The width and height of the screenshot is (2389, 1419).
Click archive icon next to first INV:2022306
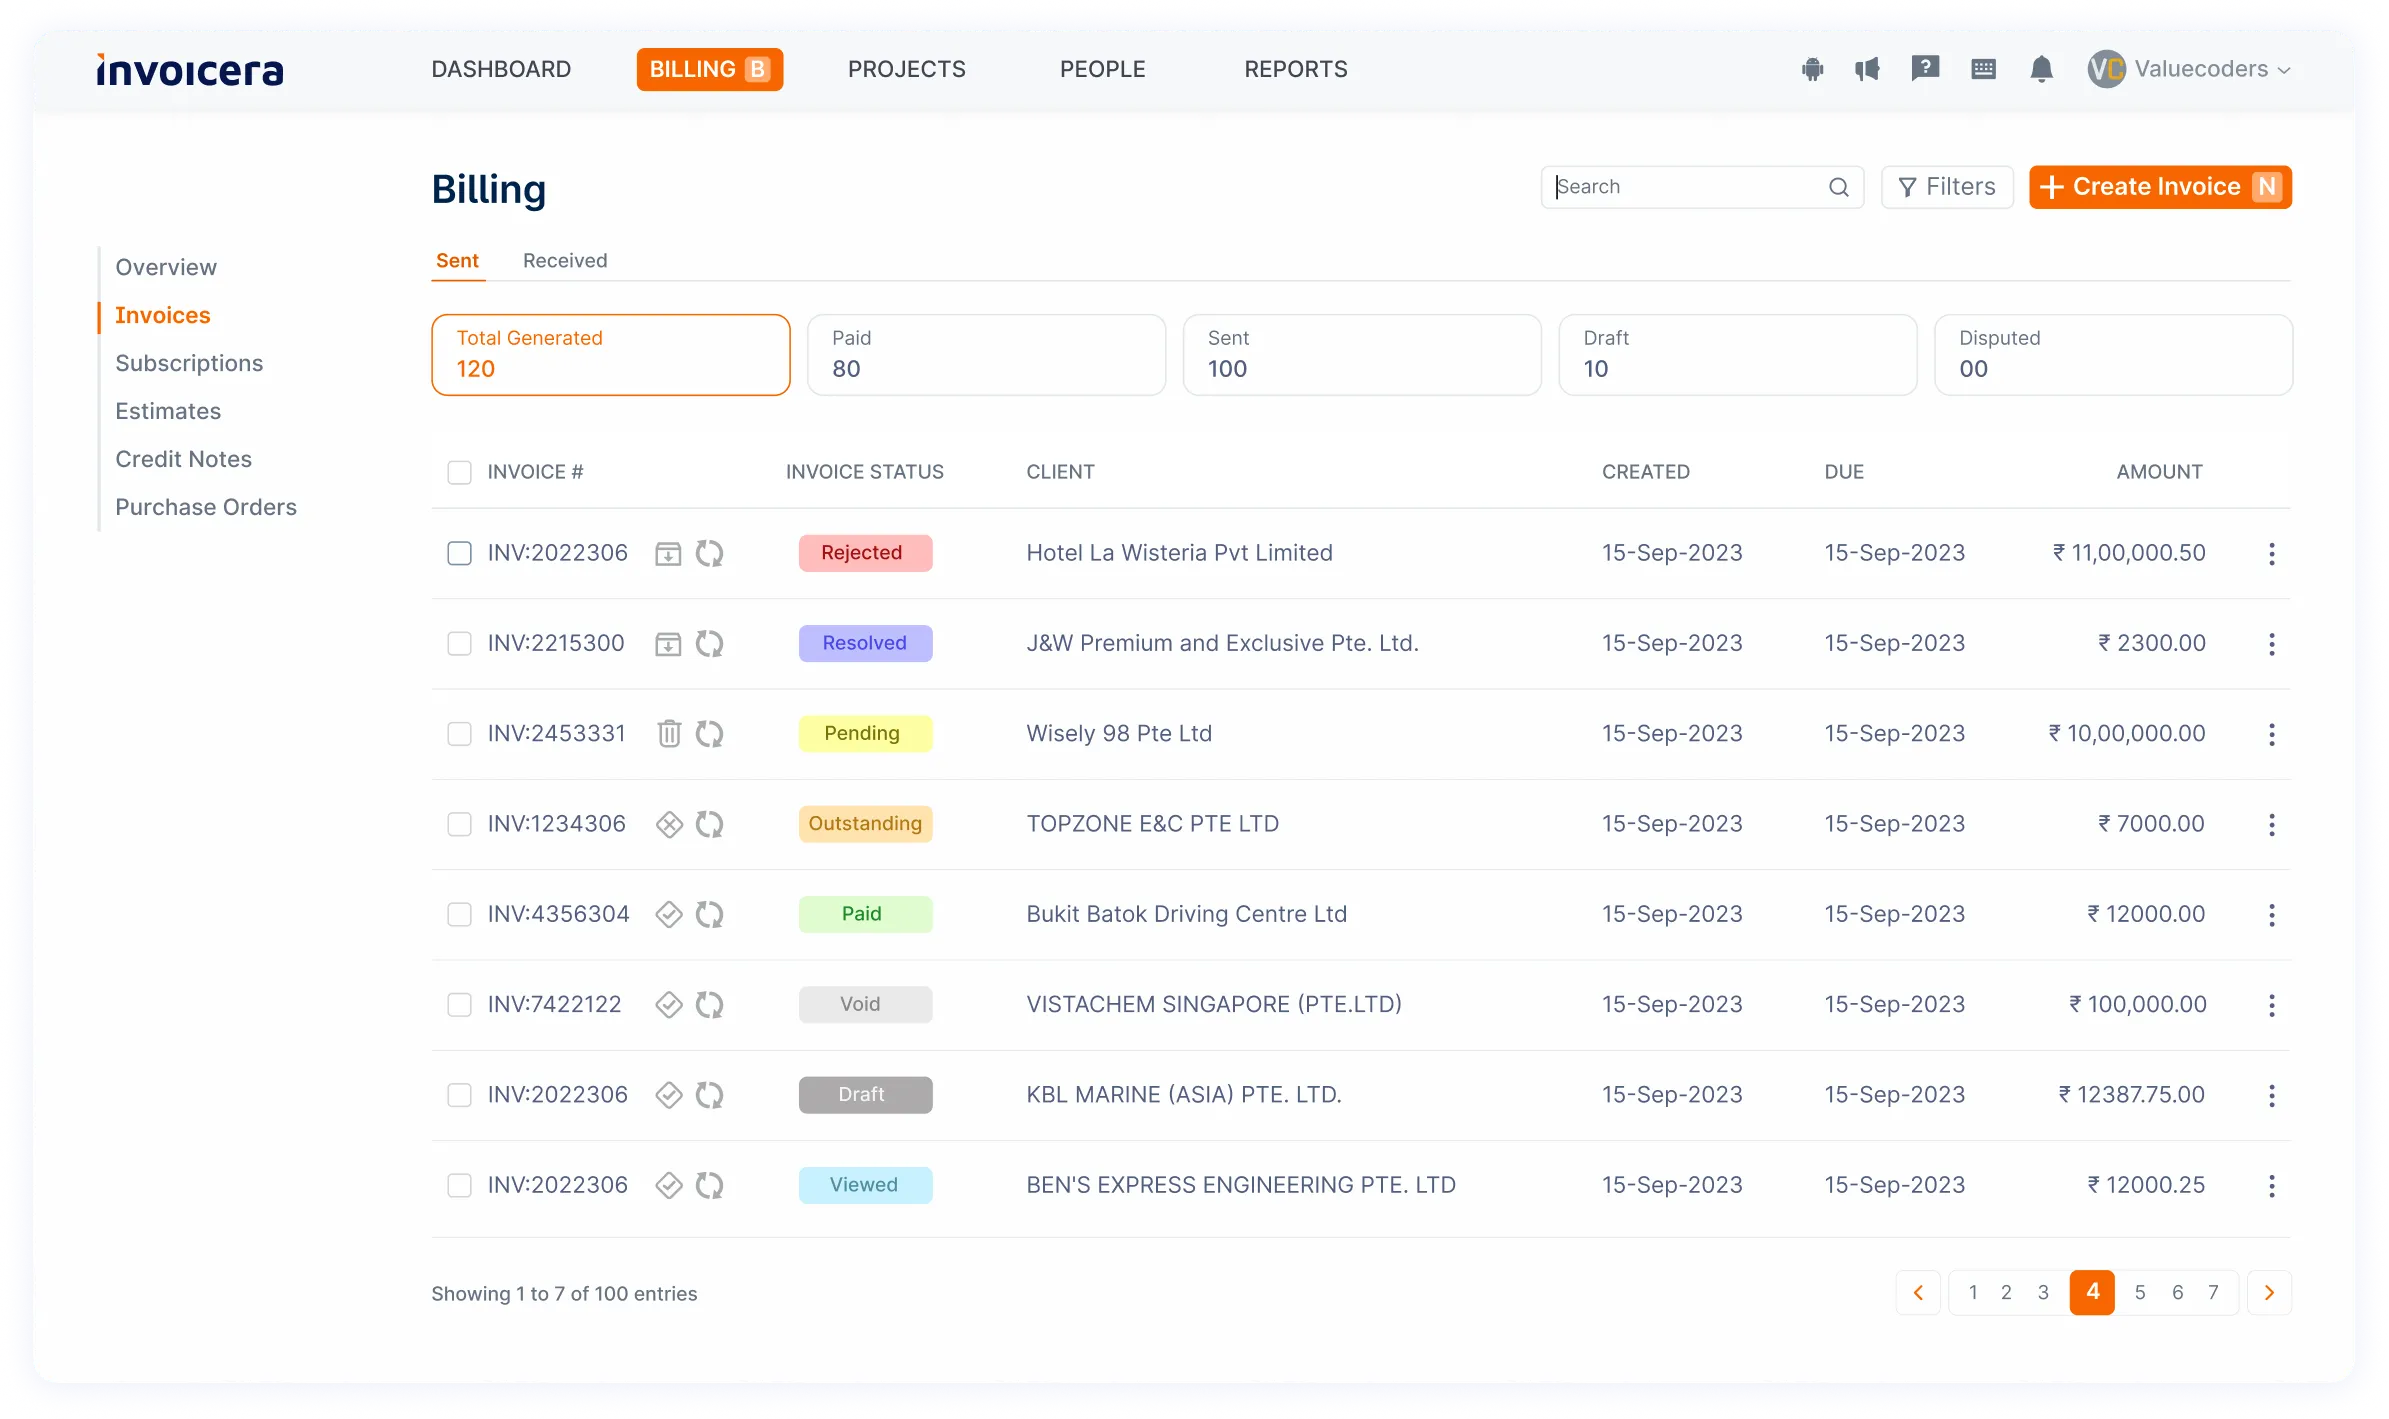coord(667,553)
